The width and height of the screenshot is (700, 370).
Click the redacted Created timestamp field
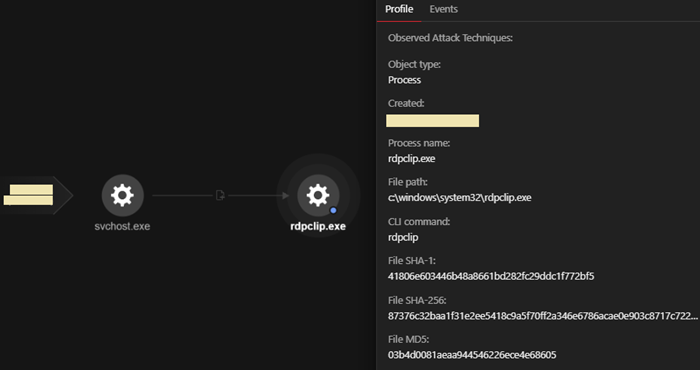pos(433,121)
